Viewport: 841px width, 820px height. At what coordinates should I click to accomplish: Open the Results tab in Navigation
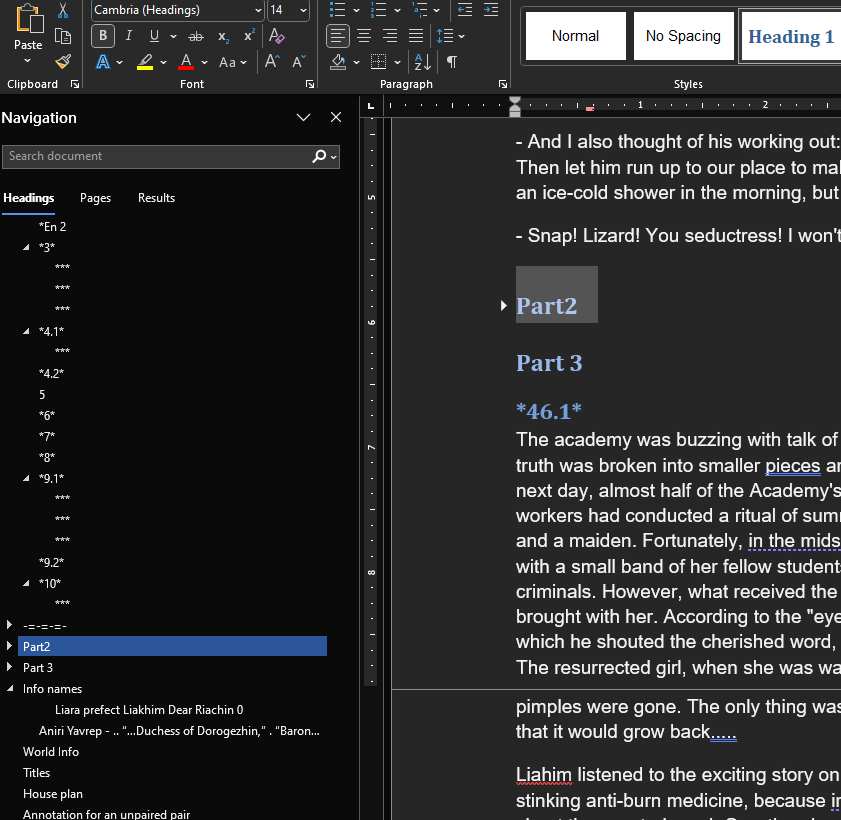pos(156,198)
